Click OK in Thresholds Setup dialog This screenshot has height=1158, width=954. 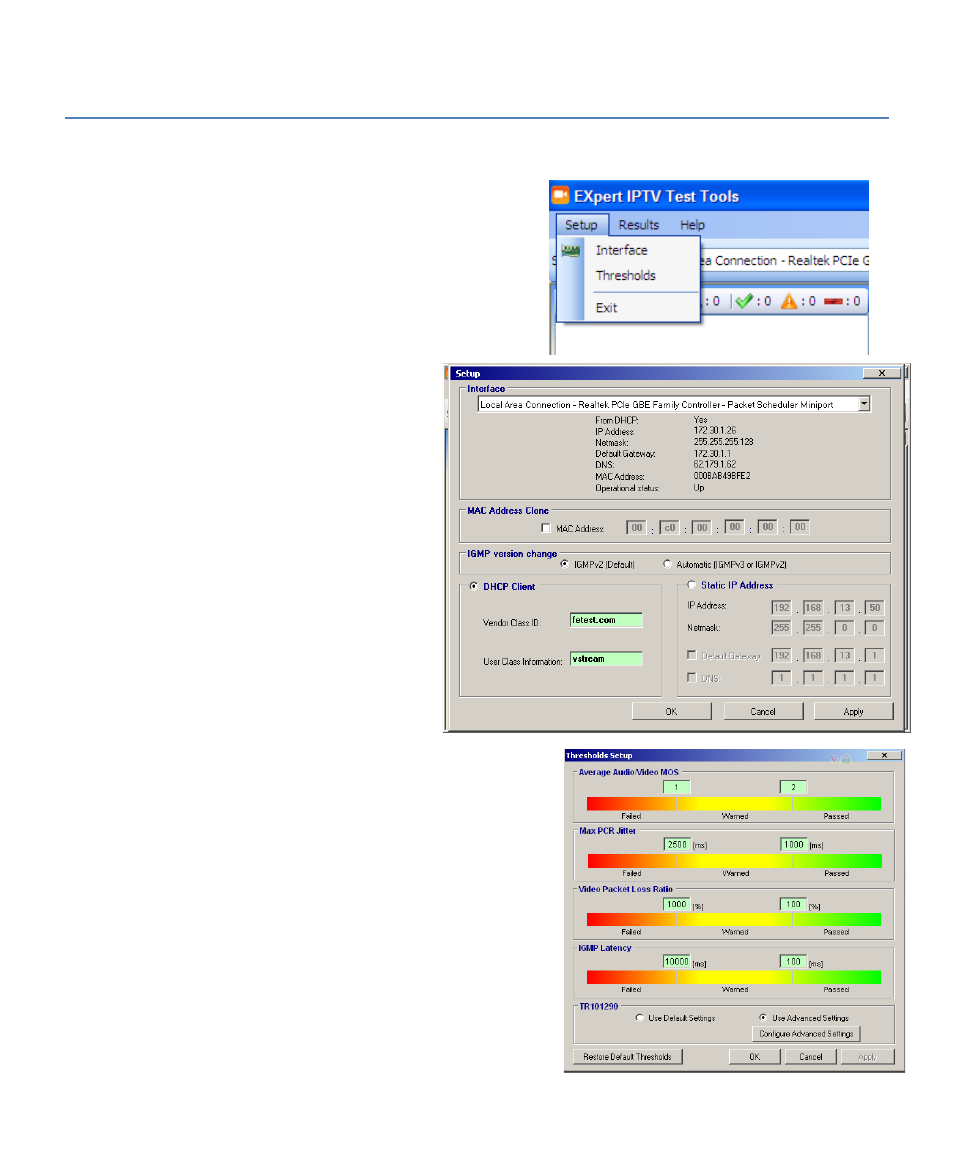[755, 1057]
